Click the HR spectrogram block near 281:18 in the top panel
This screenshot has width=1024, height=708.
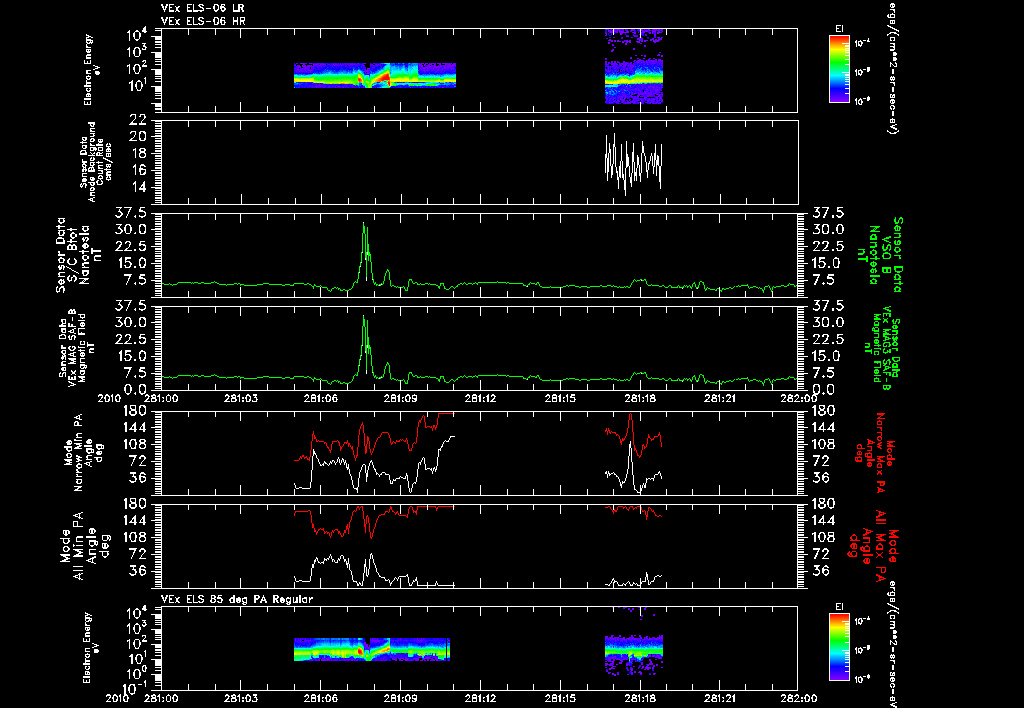click(x=633, y=67)
